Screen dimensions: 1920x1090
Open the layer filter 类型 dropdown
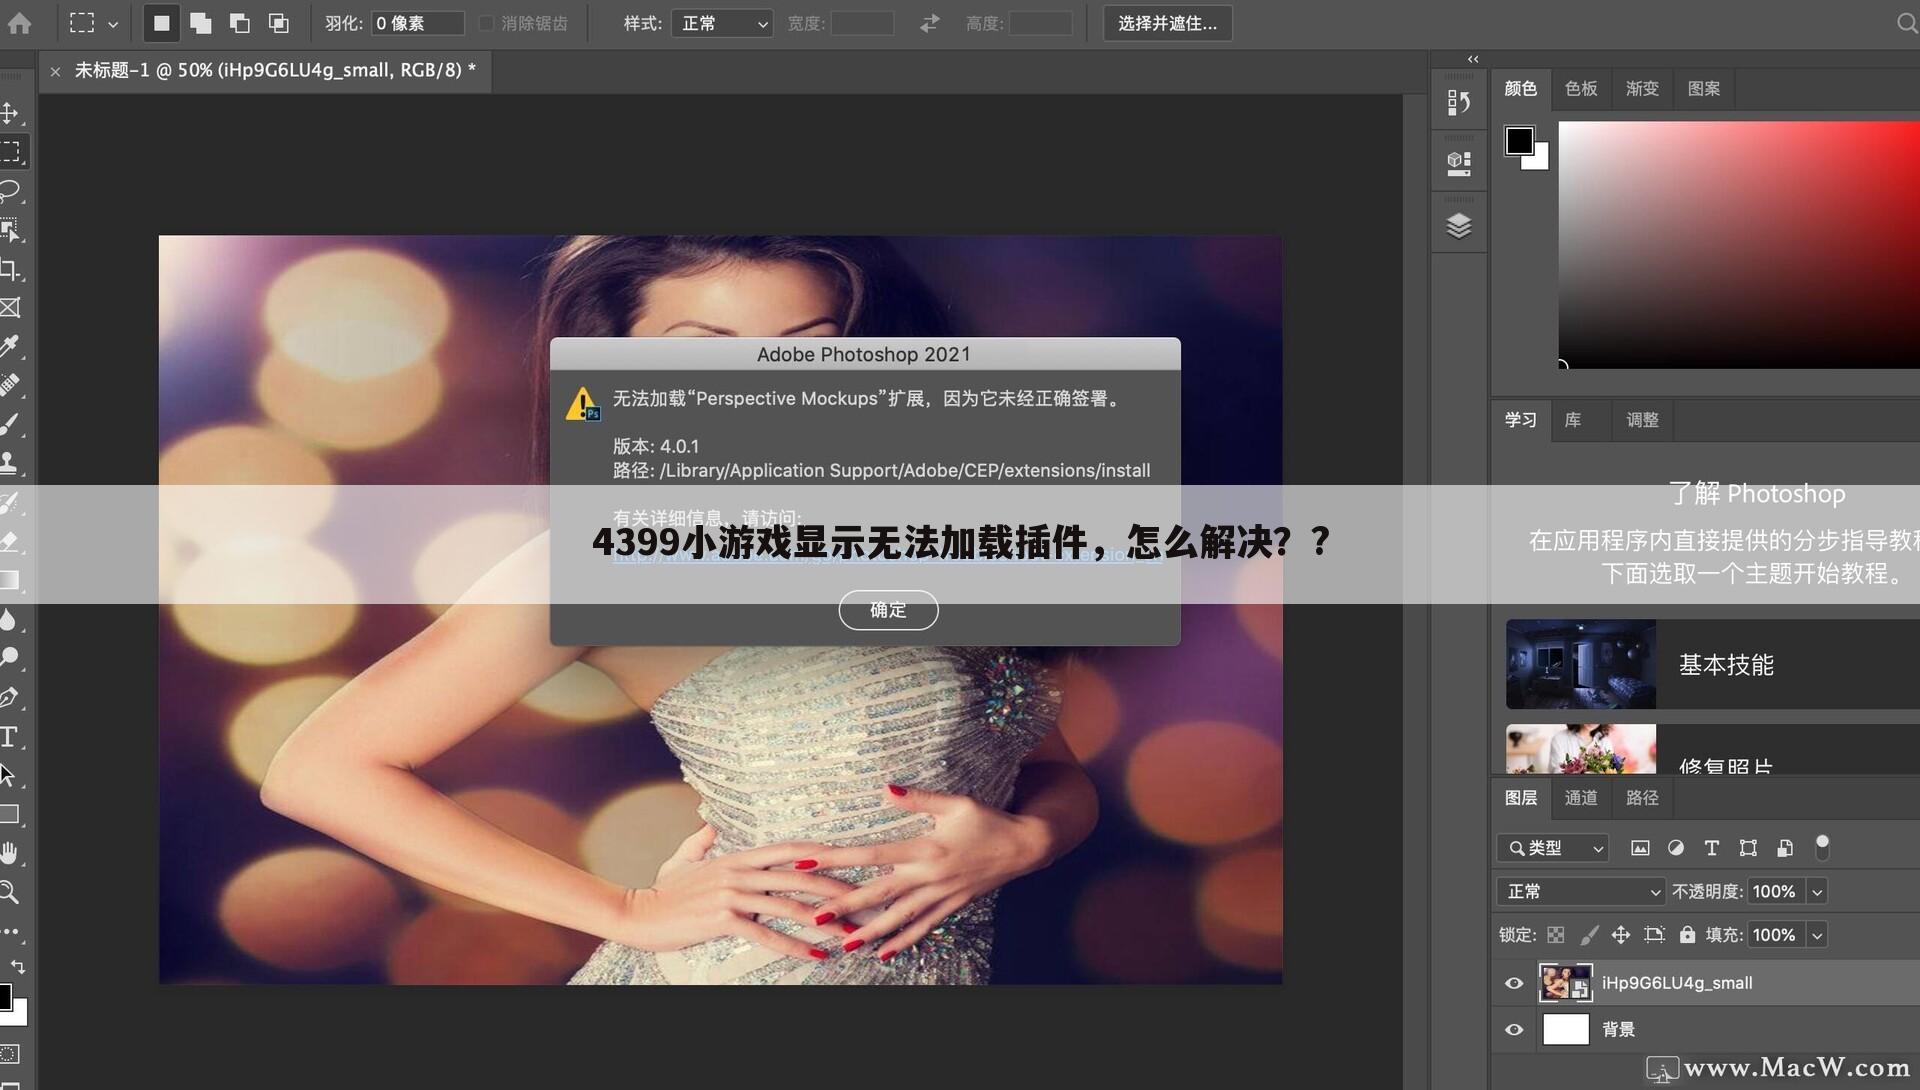coord(1553,848)
